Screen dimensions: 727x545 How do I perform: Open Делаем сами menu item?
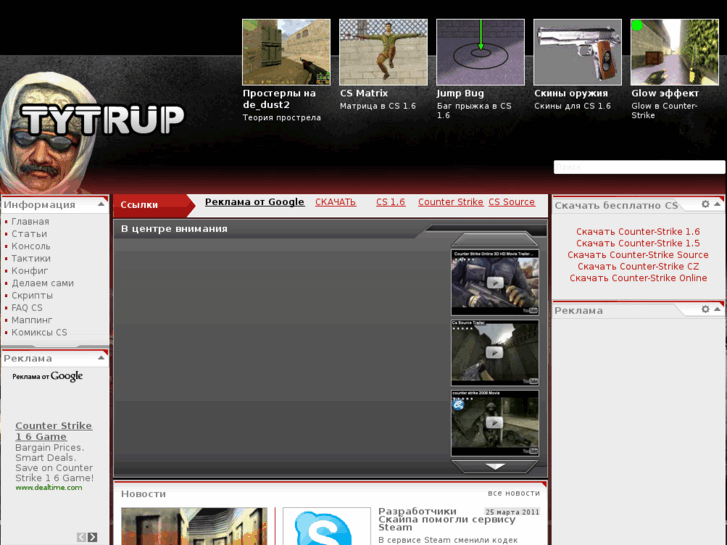point(43,283)
